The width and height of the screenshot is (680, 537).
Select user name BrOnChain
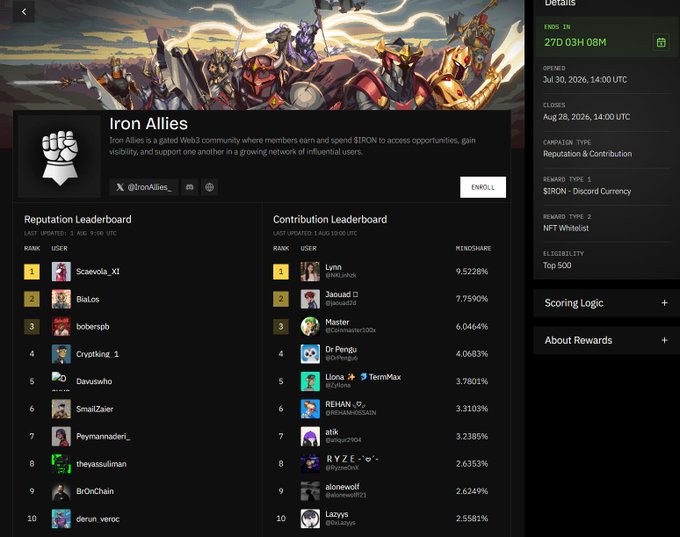(95, 491)
